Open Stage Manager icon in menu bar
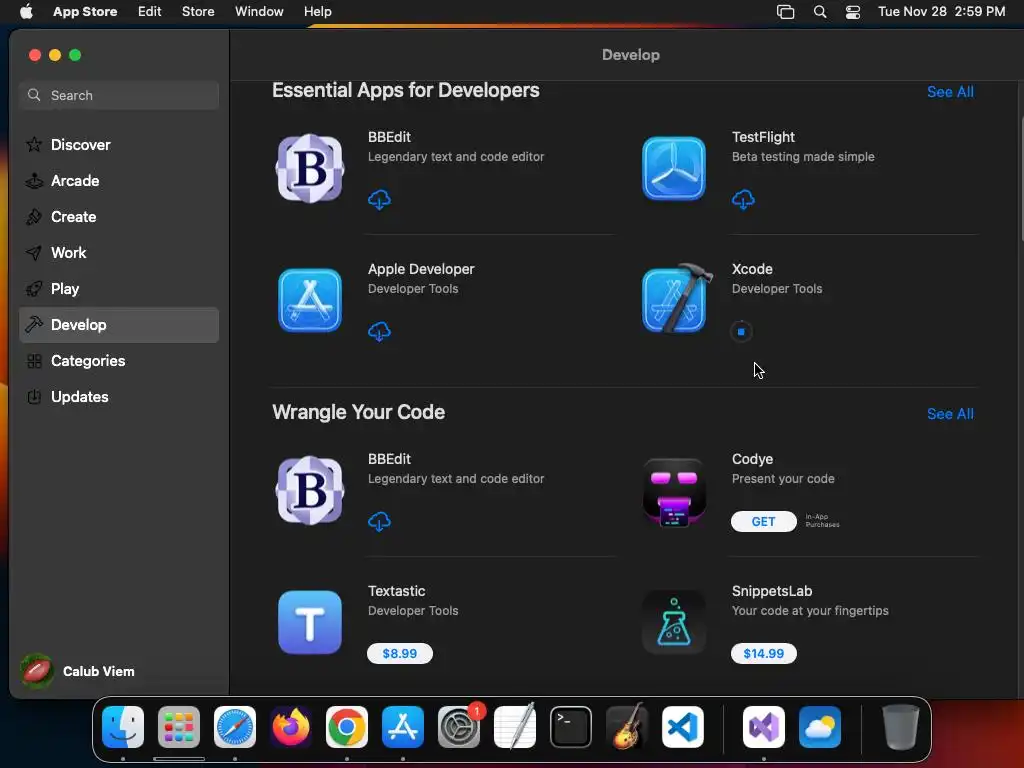The height and width of the screenshot is (768, 1024). coord(786,12)
